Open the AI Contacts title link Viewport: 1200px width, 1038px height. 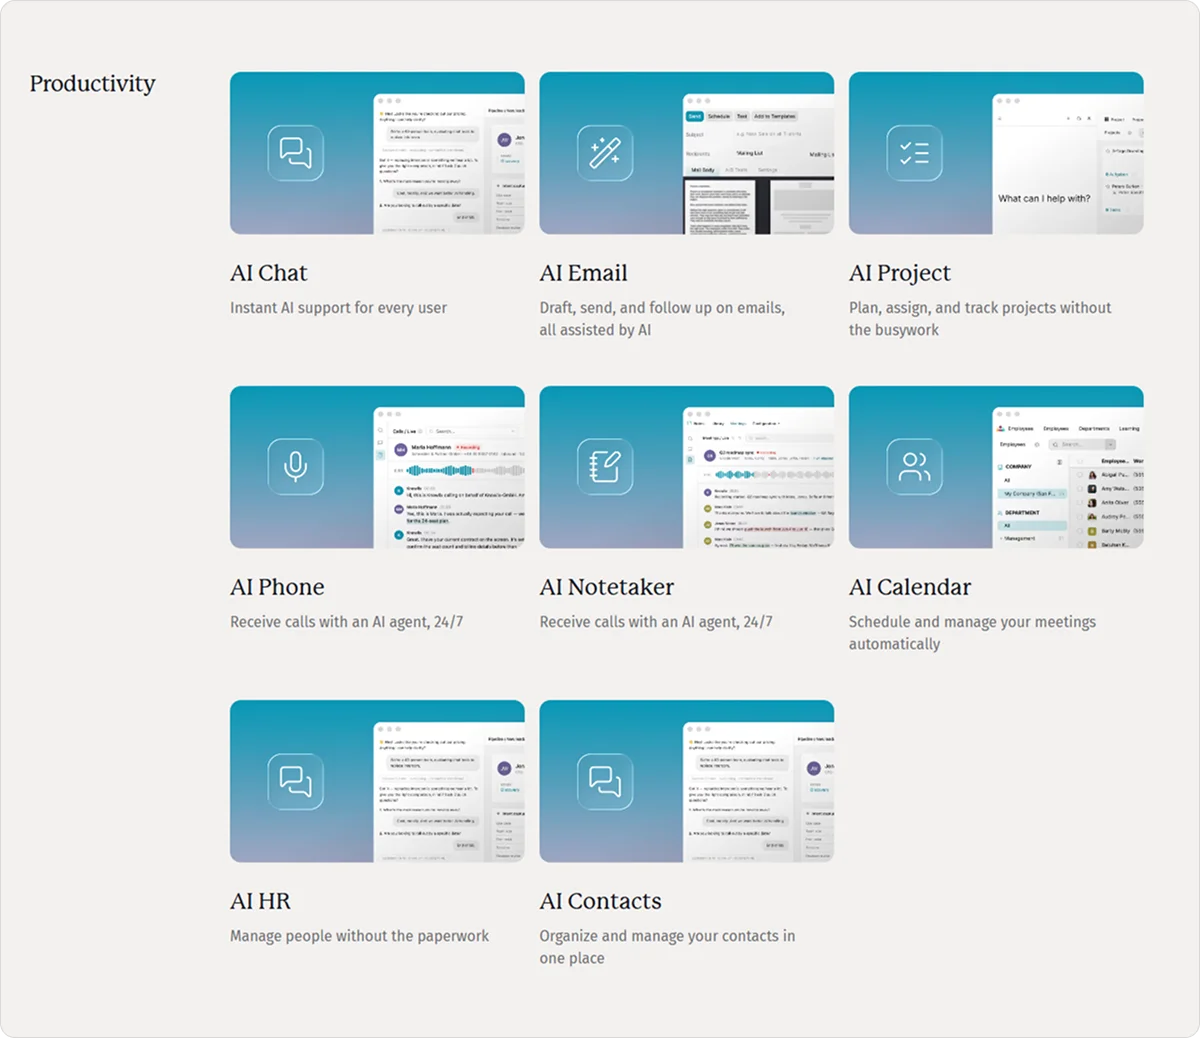click(601, 901)
